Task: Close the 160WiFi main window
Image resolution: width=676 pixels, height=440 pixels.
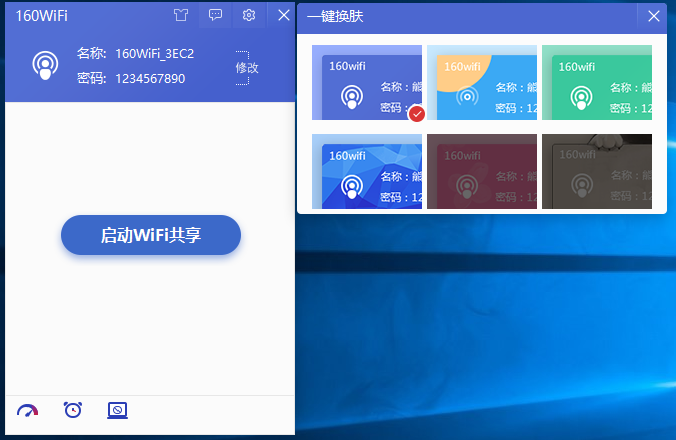Action: [x=283, y=16]
